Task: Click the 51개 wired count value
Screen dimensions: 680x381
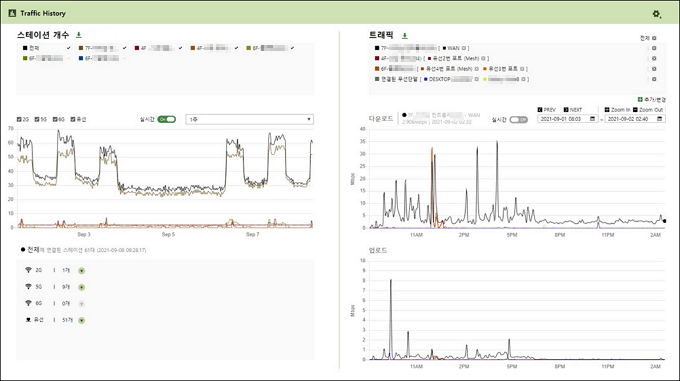Action: tap(67, 320)
